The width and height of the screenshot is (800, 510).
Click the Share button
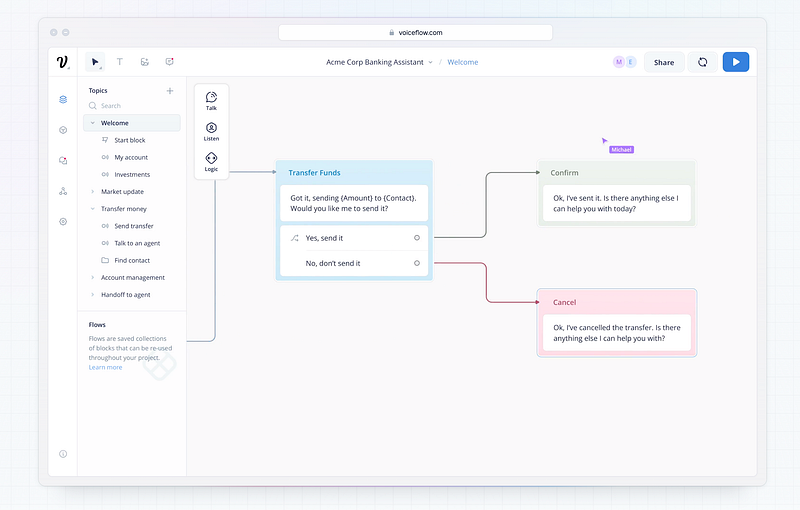664,62
